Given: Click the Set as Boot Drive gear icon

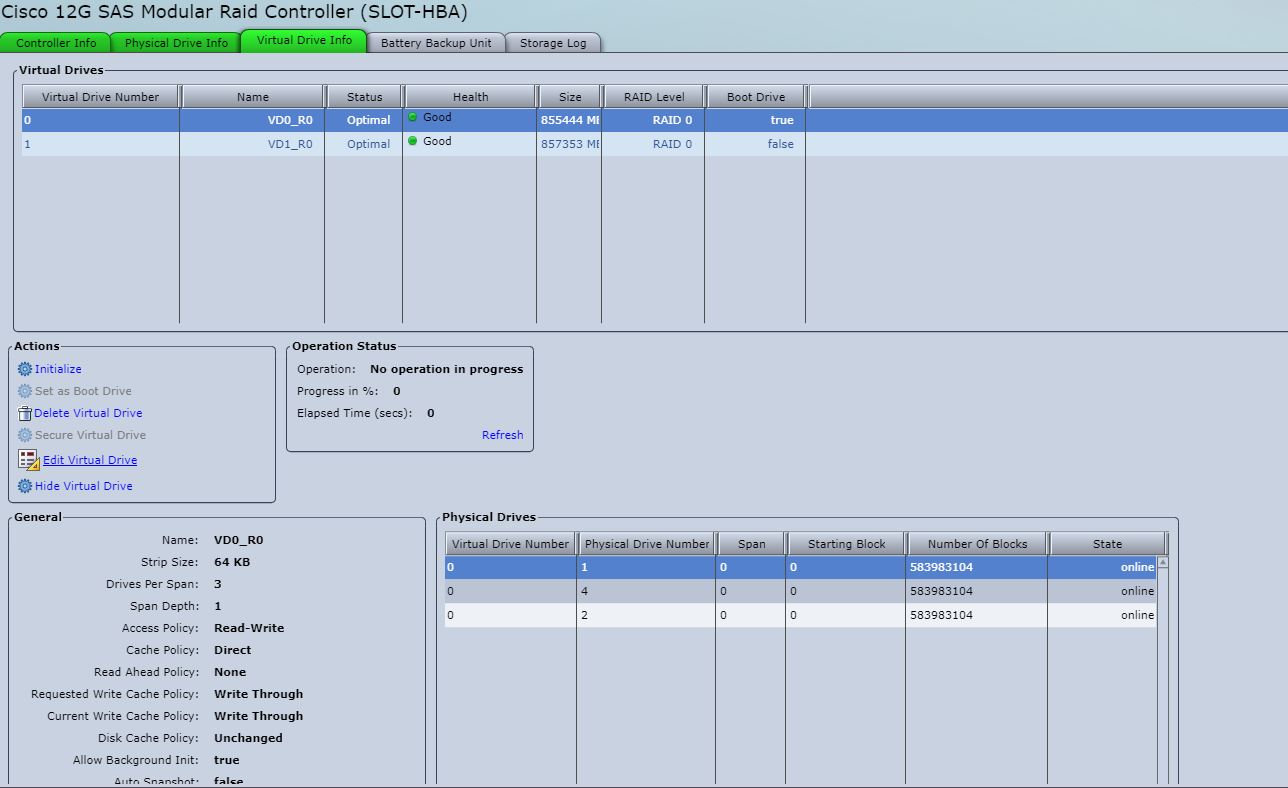Looking at the screenshot, I should [24, 391].
